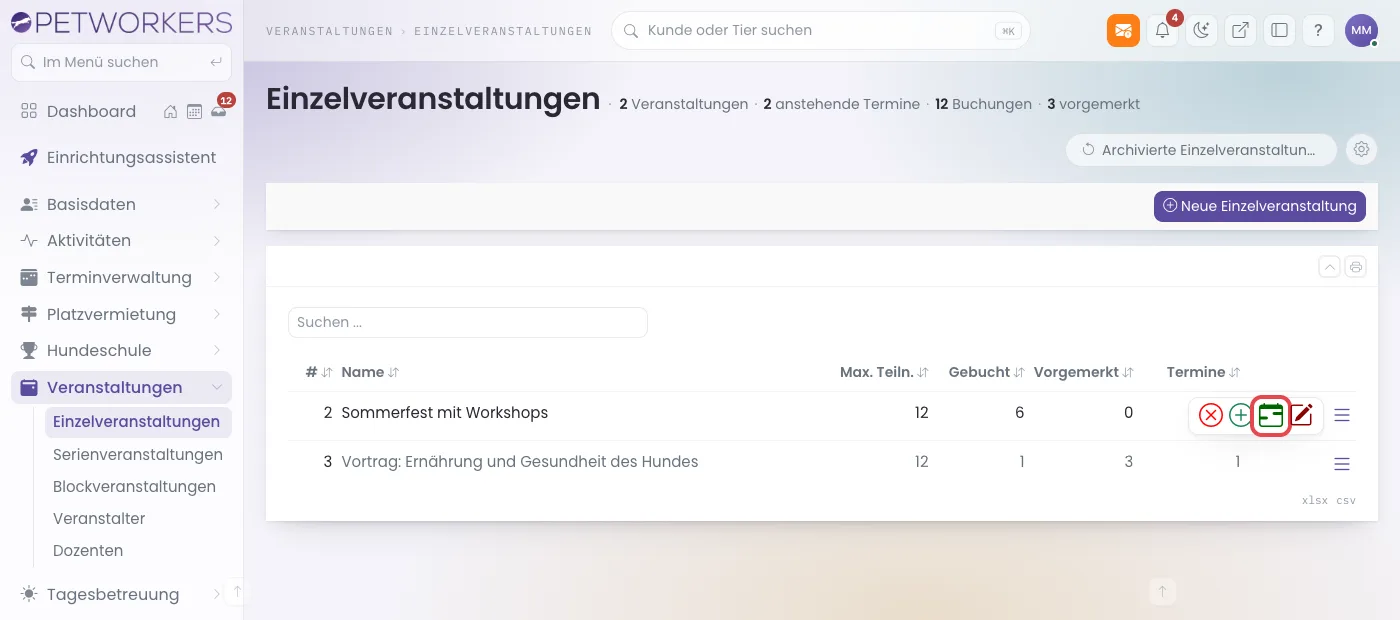
Task: Collapse the table panel with the up chevron
Action: click(x=1329, y=266)
